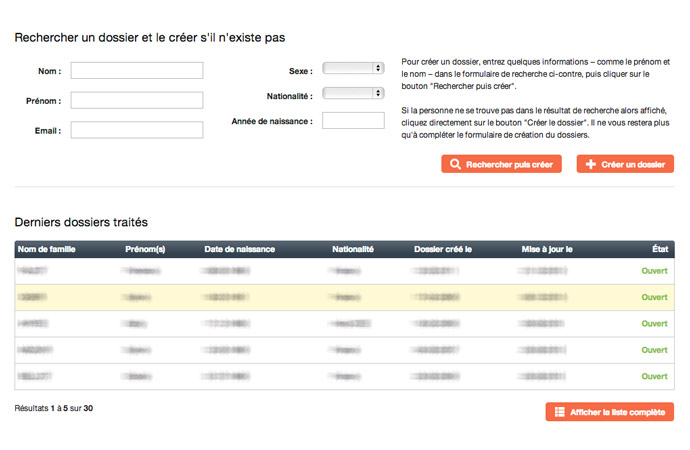
Task: Click the plus icon in Créer un dossier
Action: pyautogui.click(x=591, y=164)
